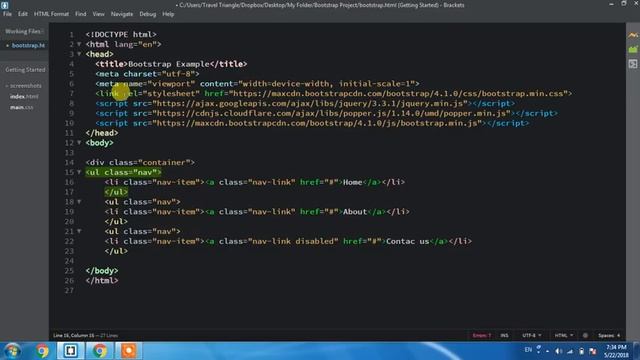Click the div class="container" line
The image size is (640, 360).
coord(140,162)
